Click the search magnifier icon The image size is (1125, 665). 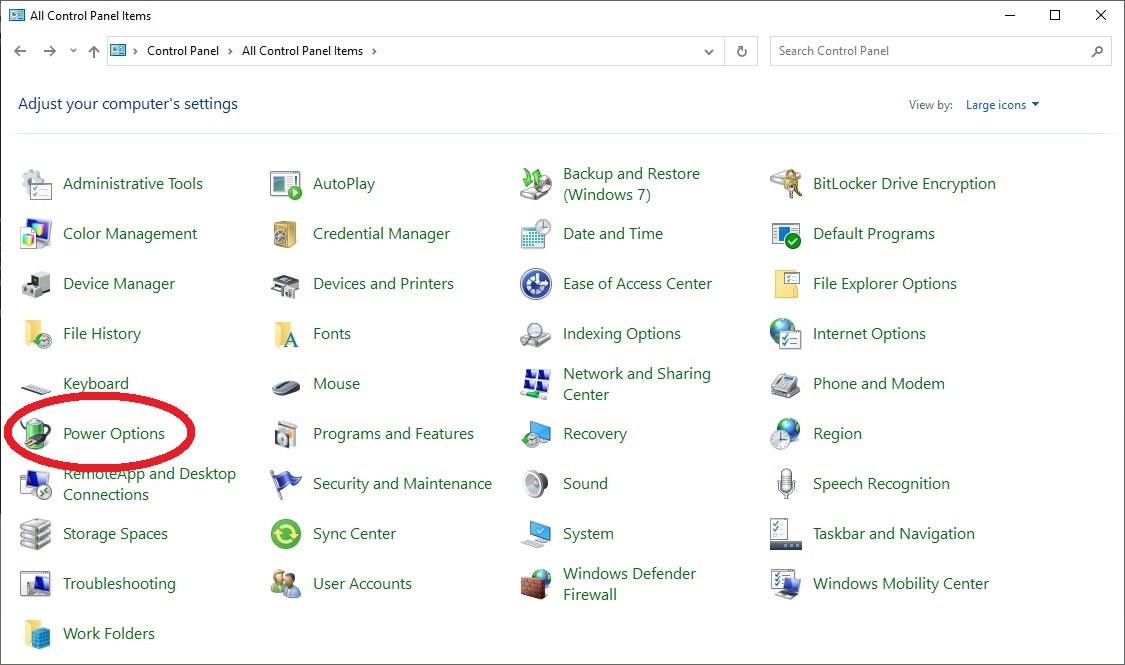pos(1097,51)
